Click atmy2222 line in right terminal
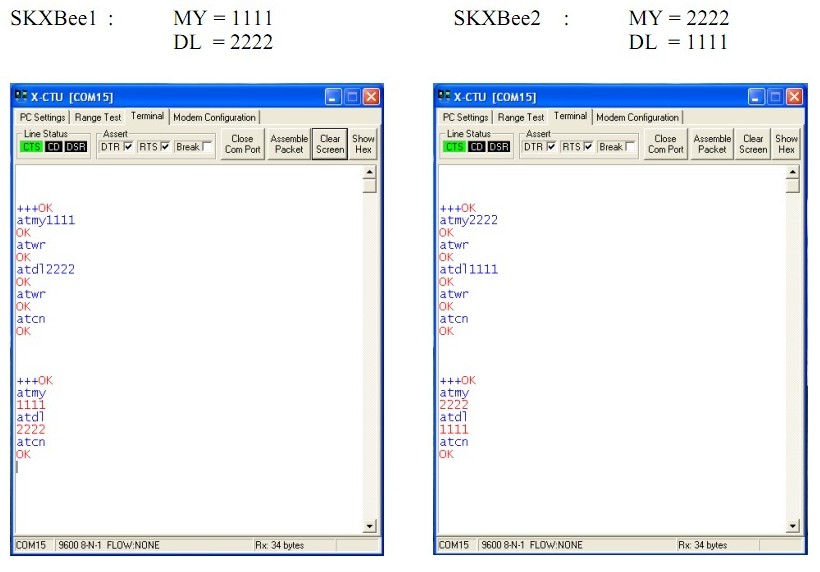Image resolution: width=820 pixels, height=572 pixels. coord(469,220)
